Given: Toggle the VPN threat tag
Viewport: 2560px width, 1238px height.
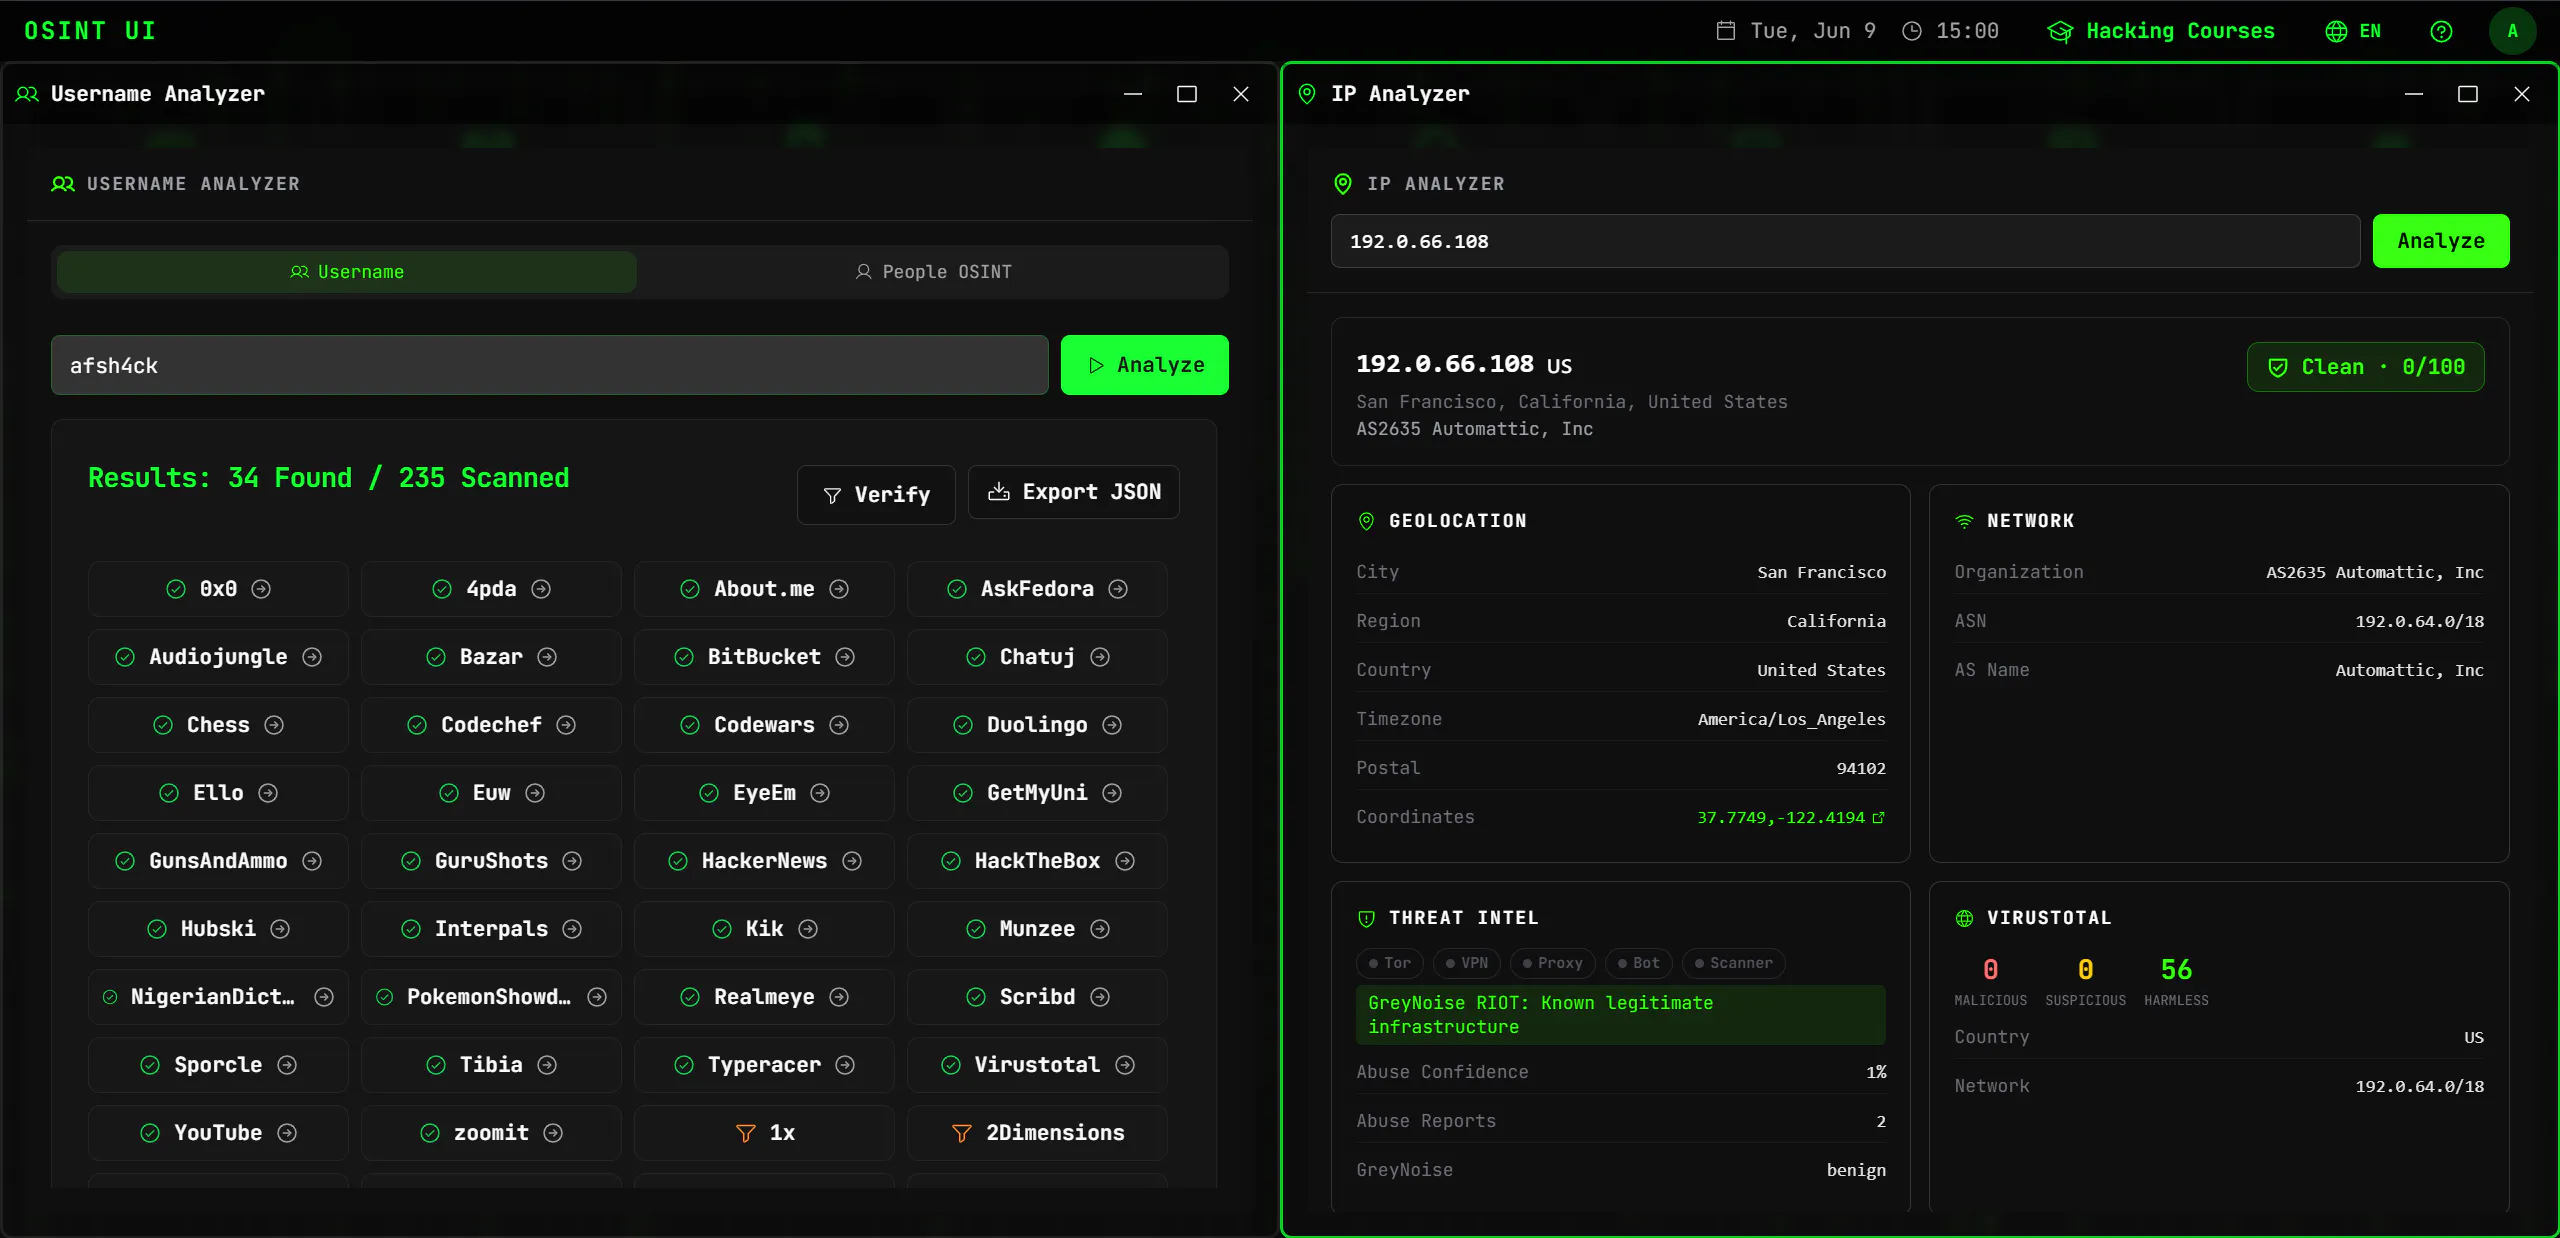Looking at the screenshot, I should 1467,963.
